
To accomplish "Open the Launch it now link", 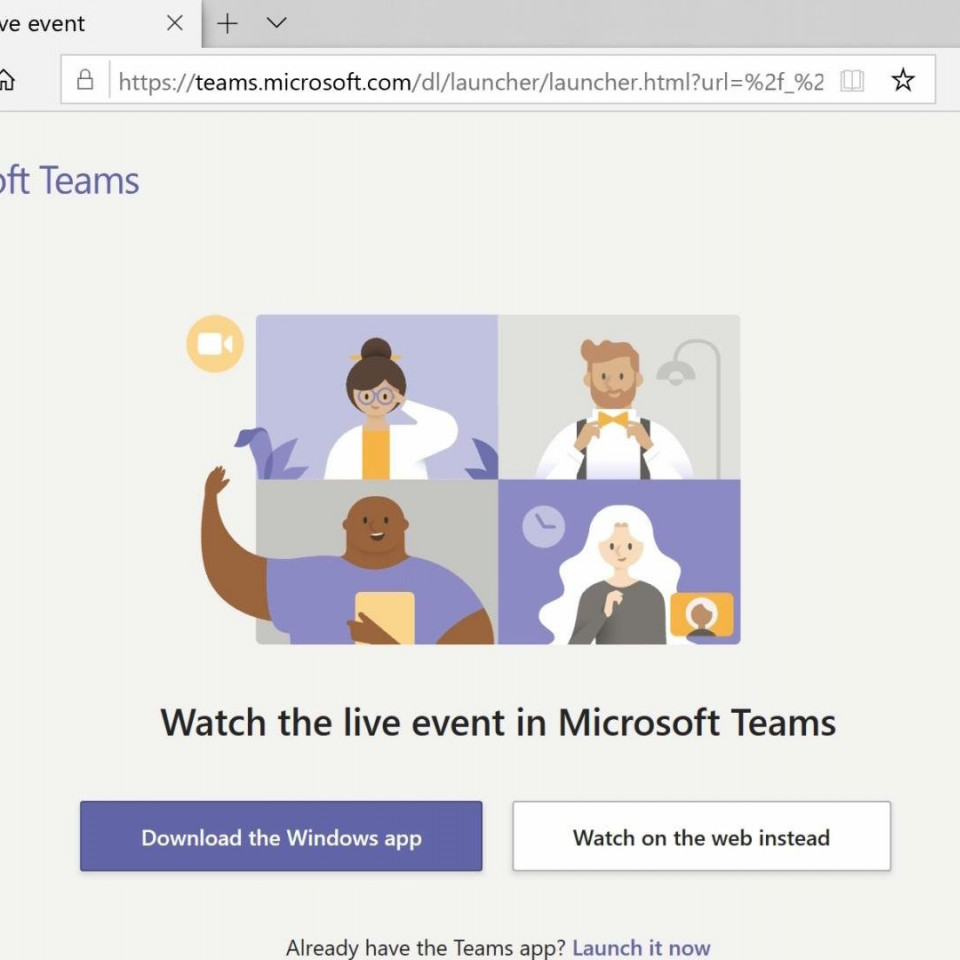I will (x=641, y=947).
